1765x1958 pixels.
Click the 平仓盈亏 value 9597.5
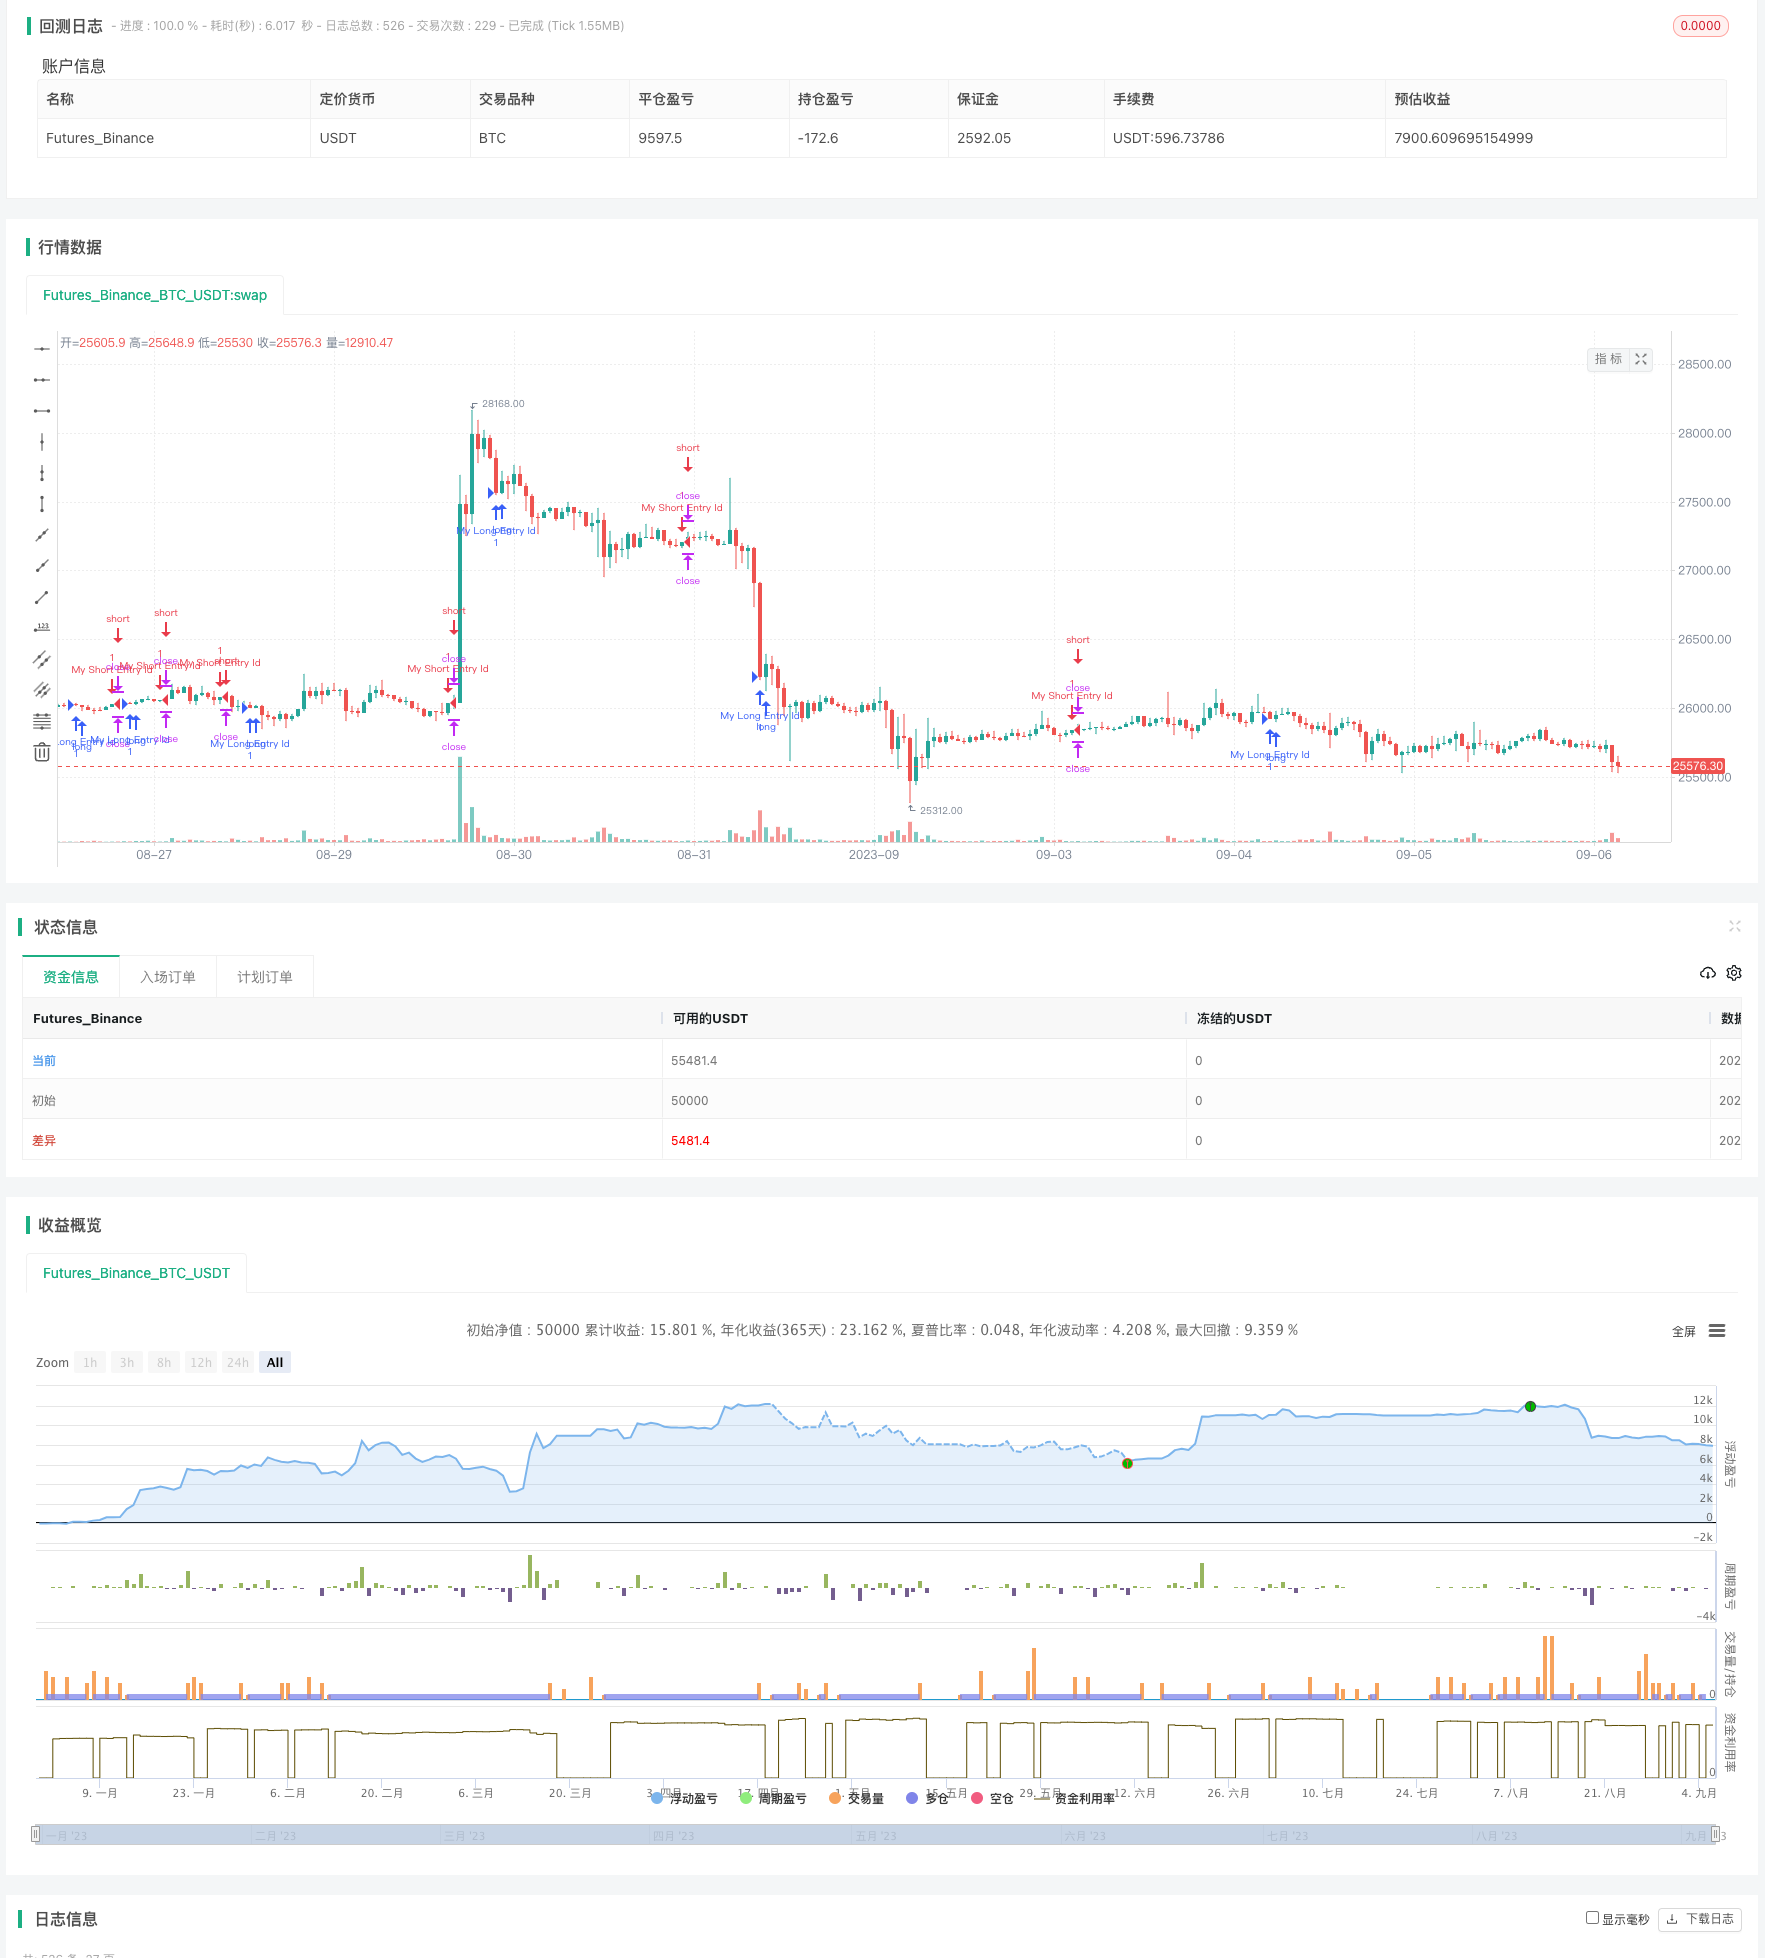pyautogui.click(x=660, y=138)
